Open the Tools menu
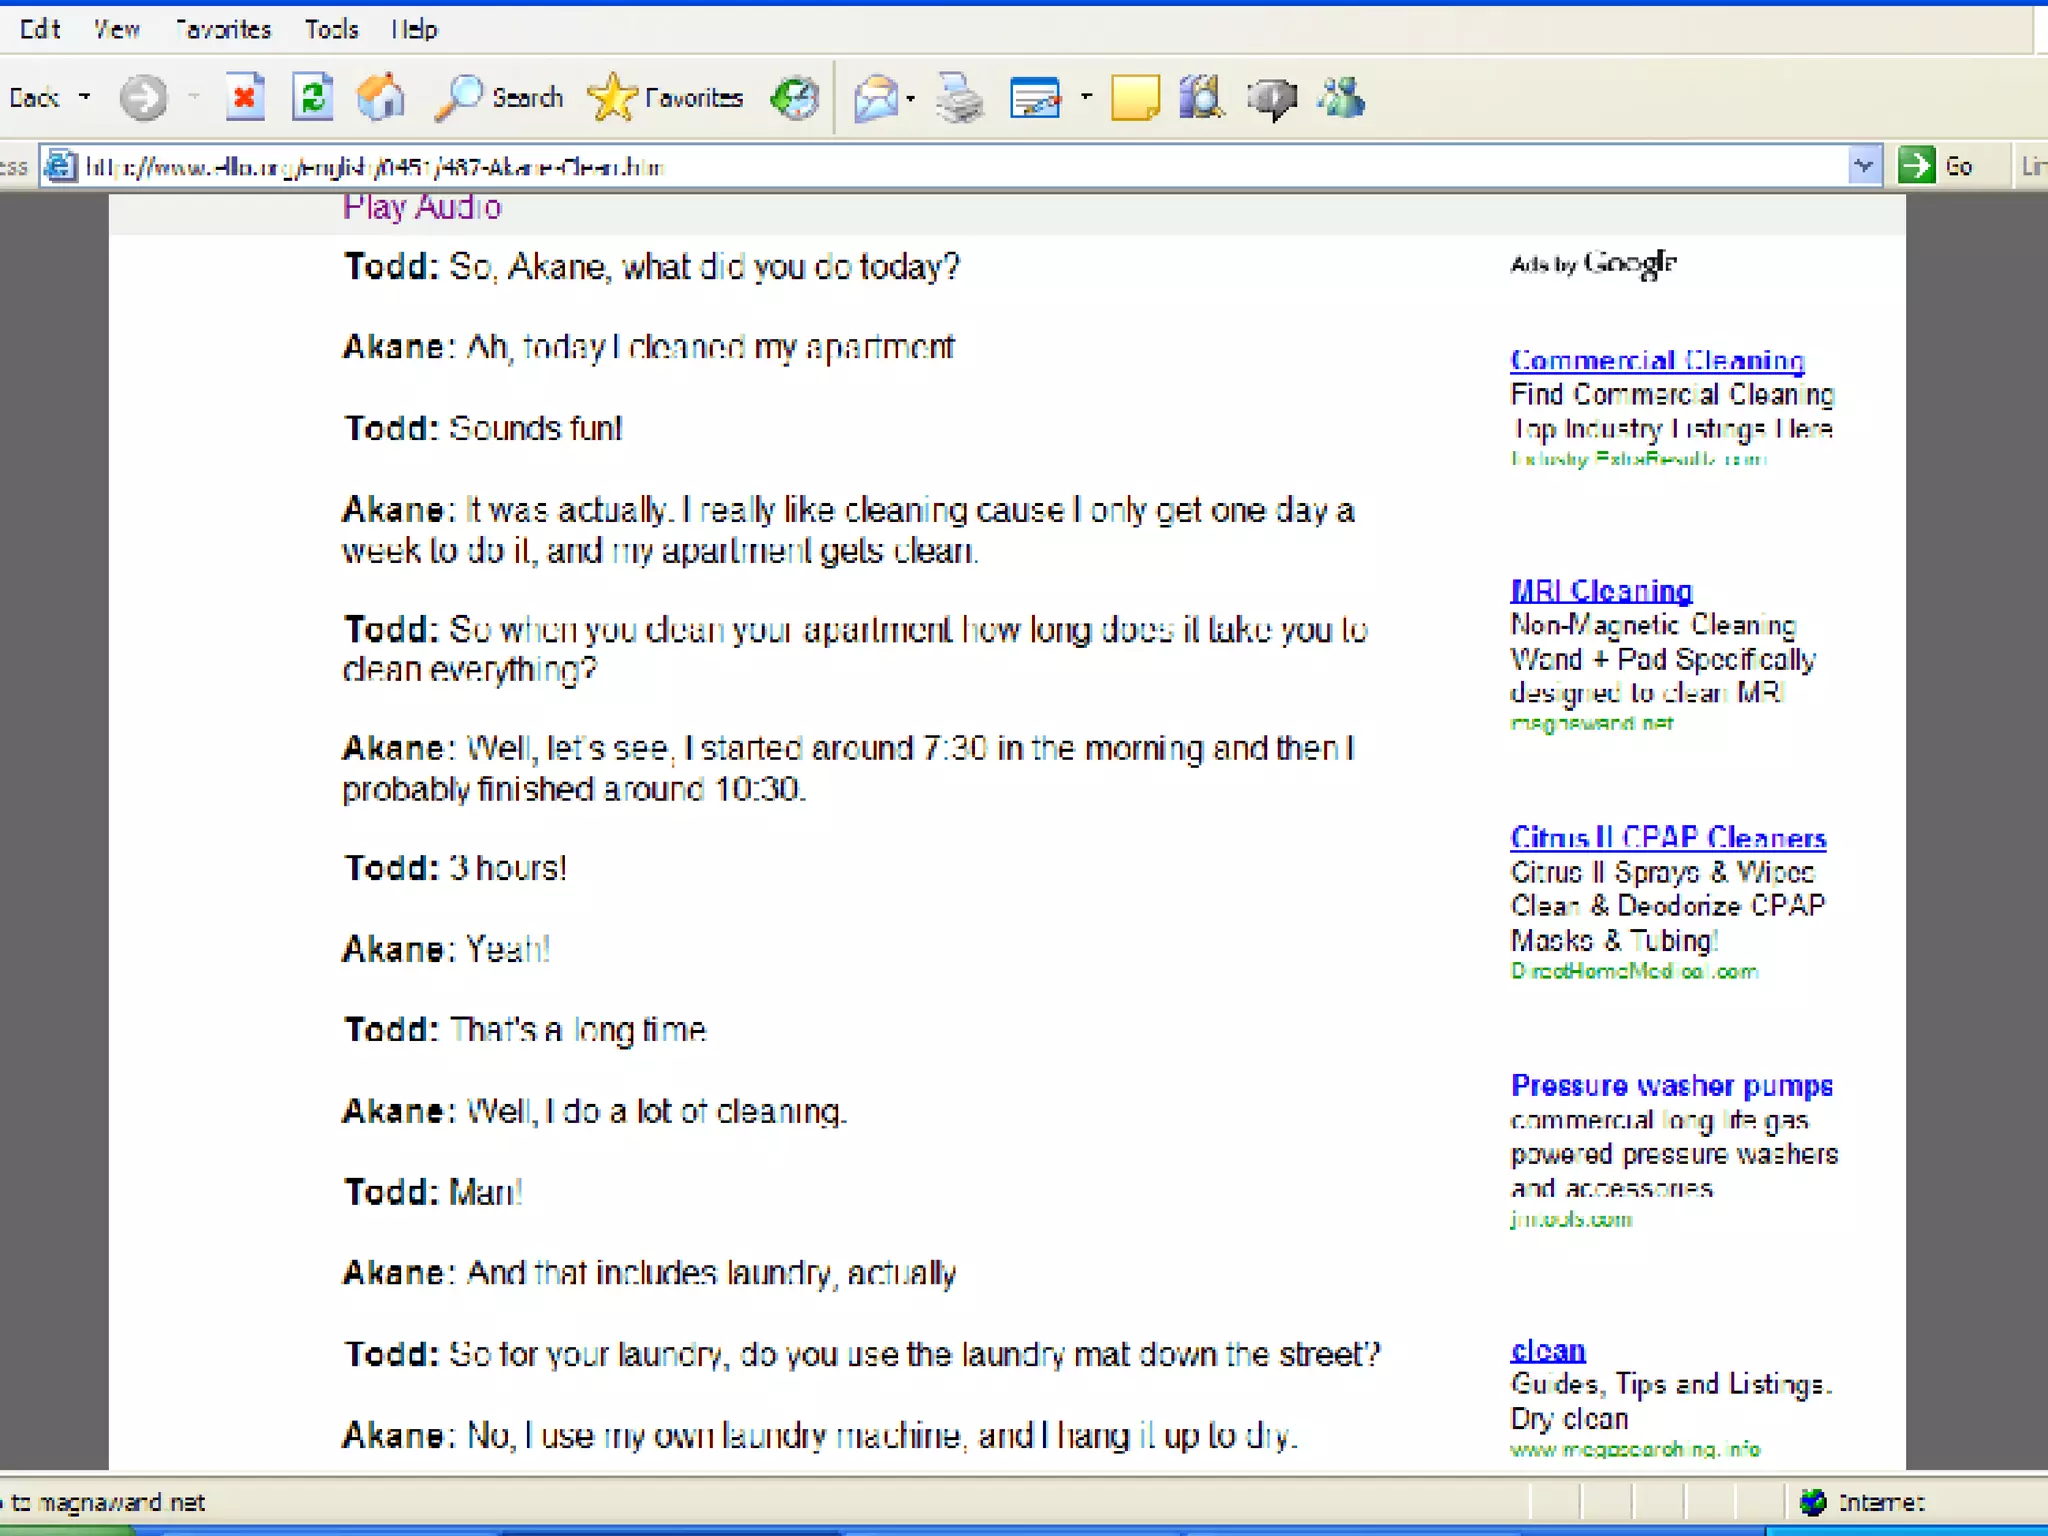 pos(331,29)
